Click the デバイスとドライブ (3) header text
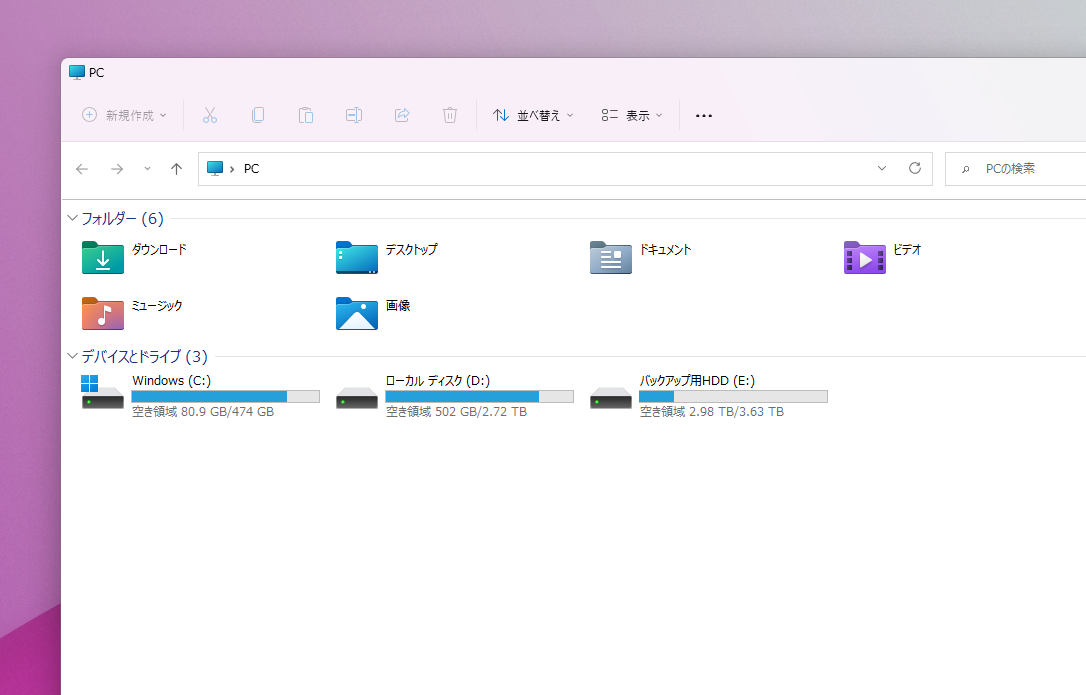 [x=145, y=356]
